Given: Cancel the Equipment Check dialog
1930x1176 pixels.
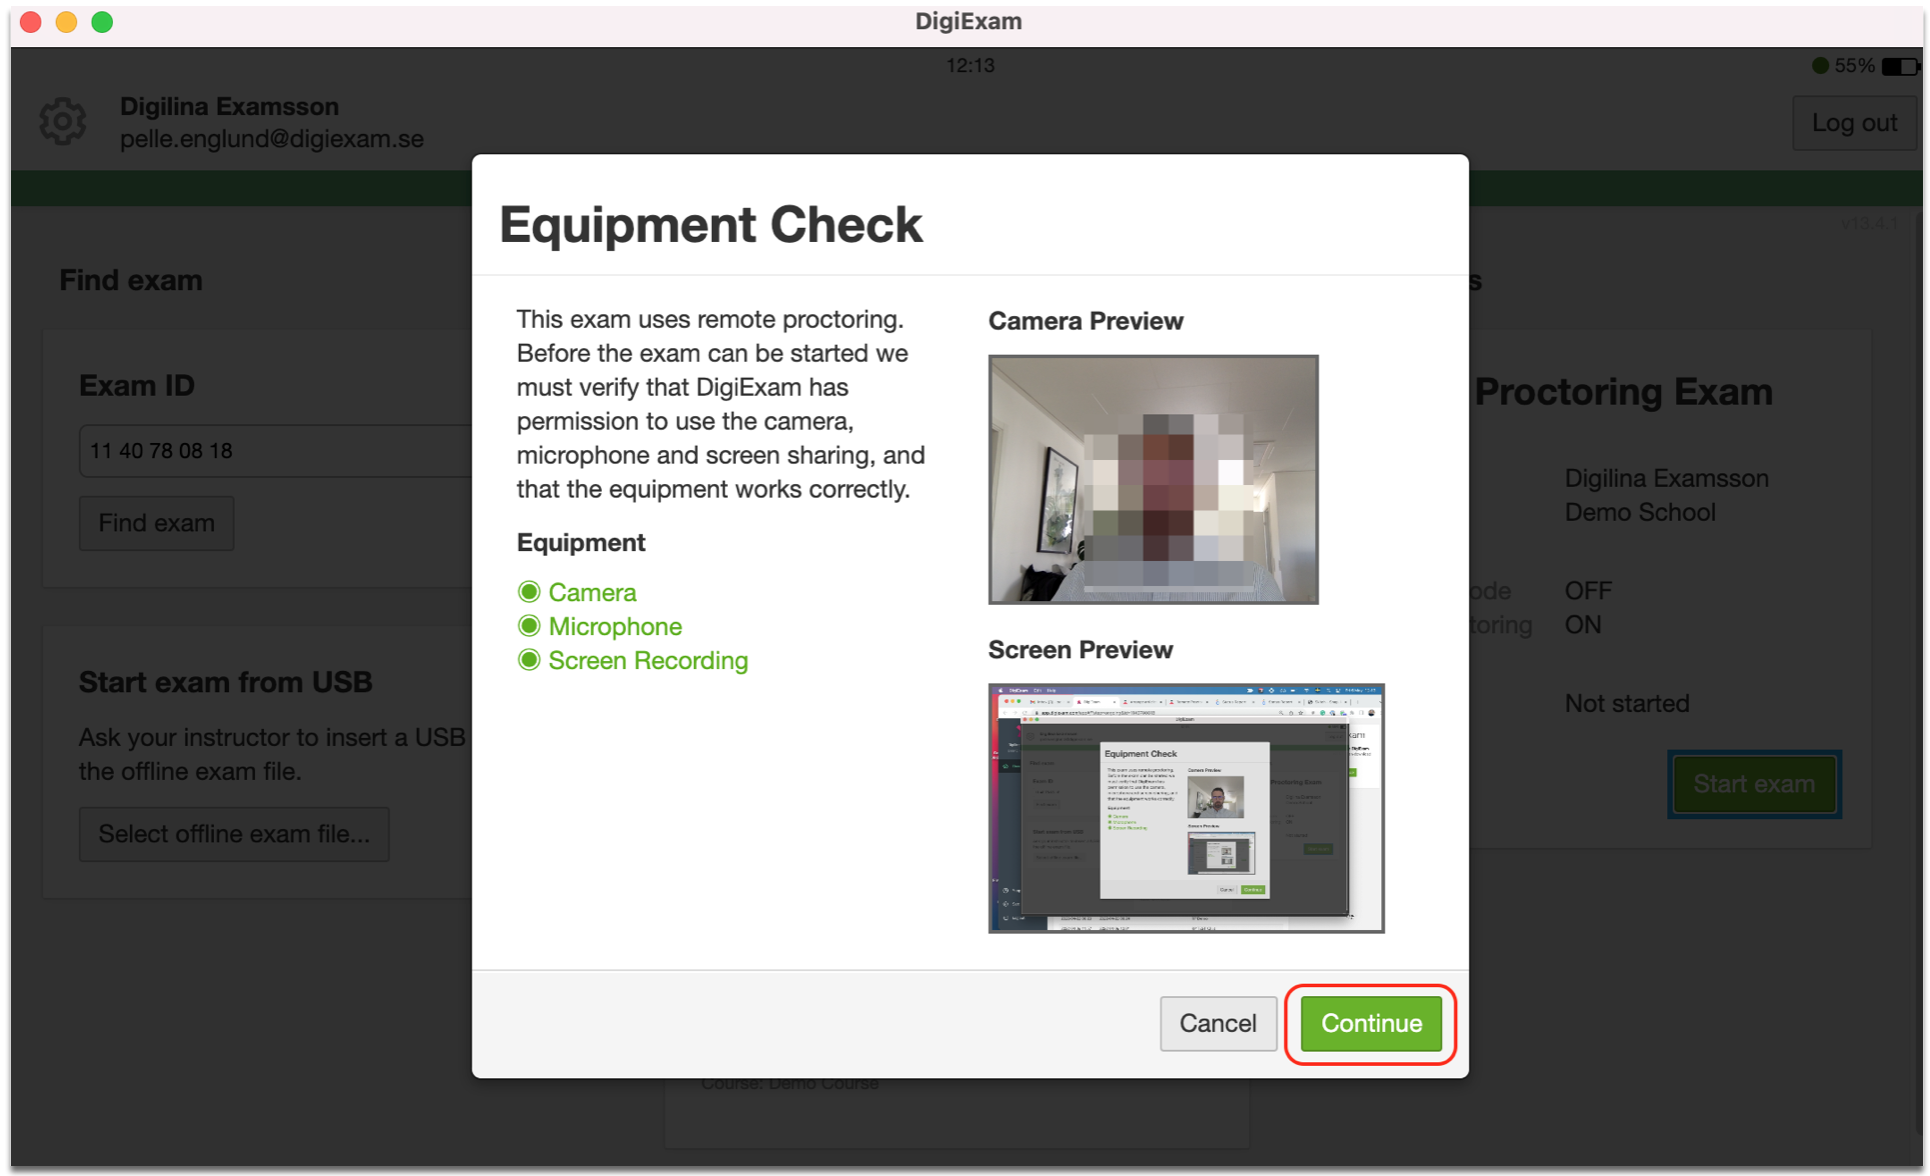Looking at the screenshot, I should [x=1217, y=1023].
